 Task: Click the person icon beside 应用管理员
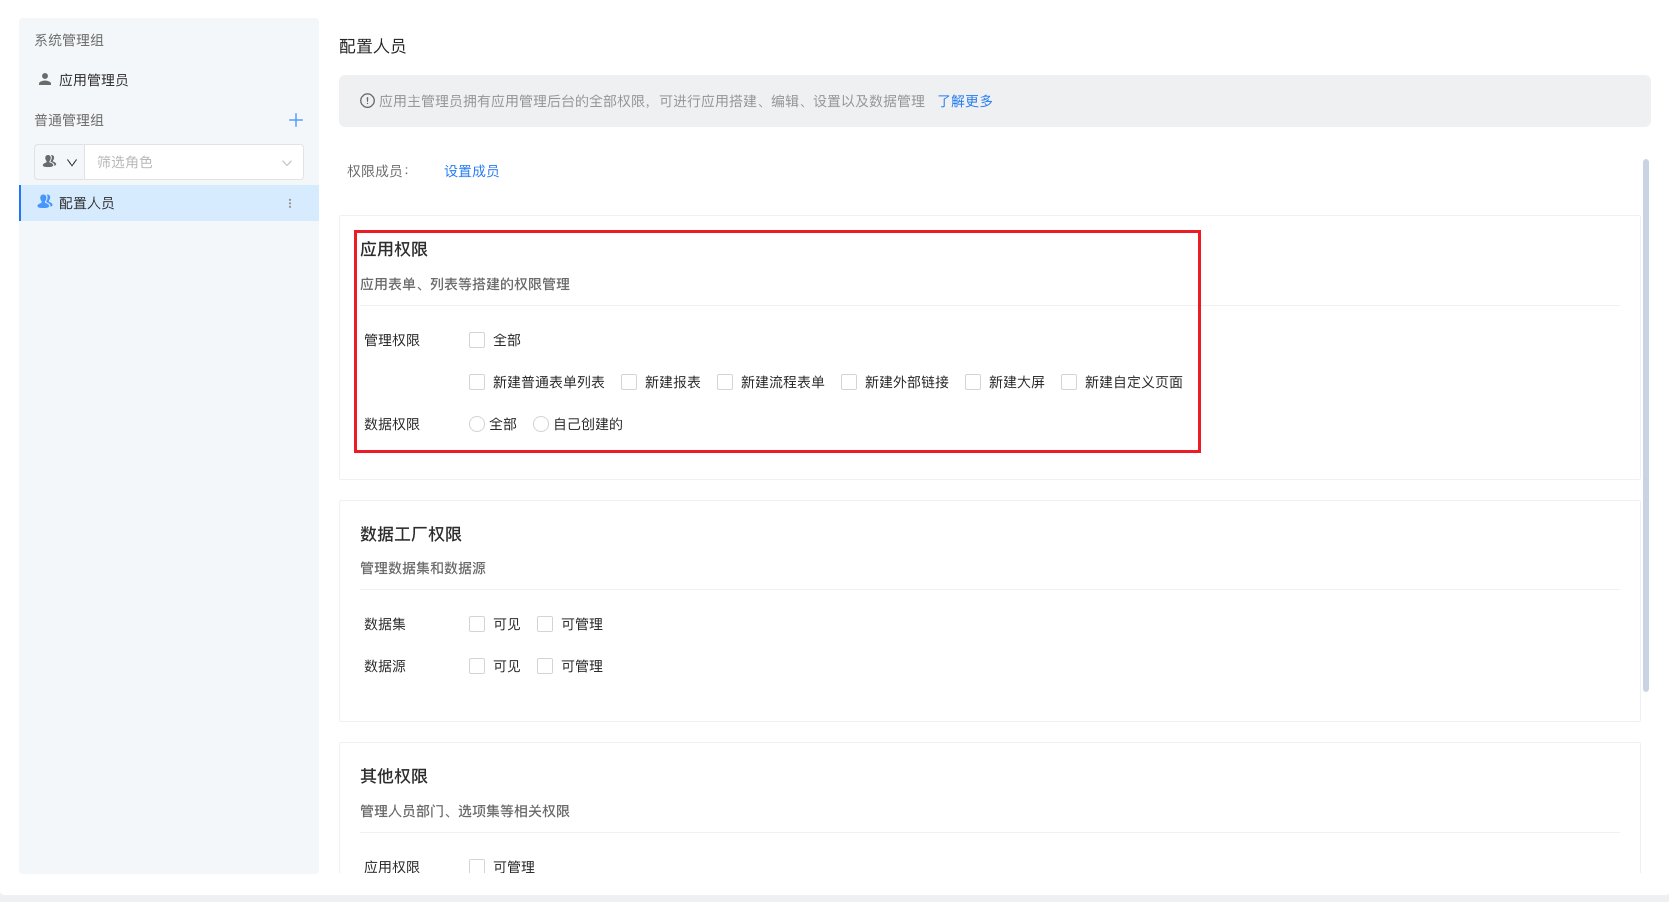pyautogui.click(x=44, y=79)
